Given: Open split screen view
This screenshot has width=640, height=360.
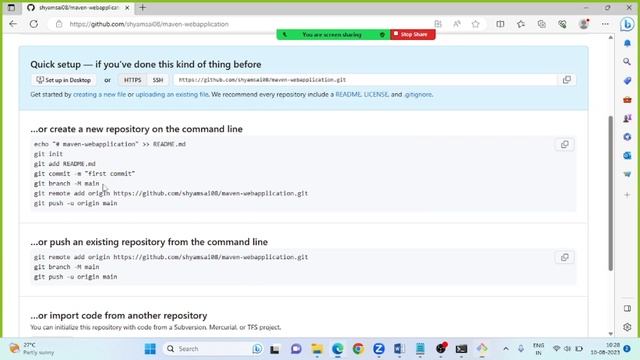Looking at the screenshot, I should (500, 24).
